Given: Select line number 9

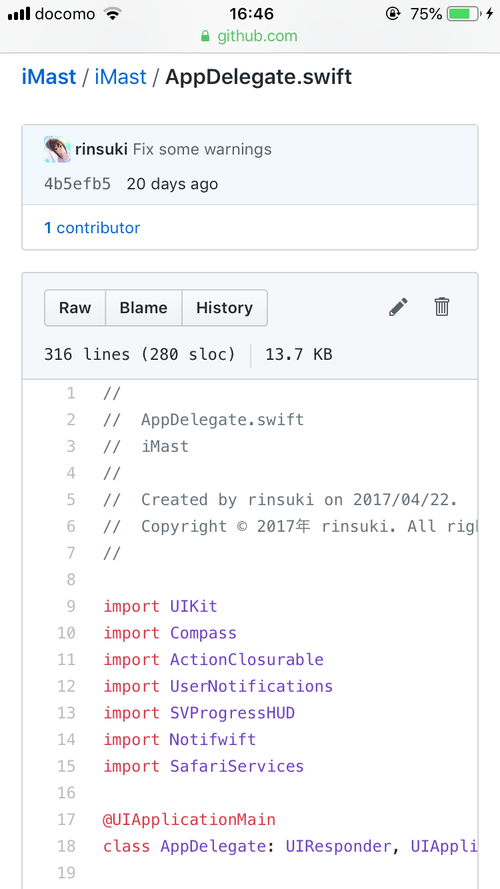Looking at the screenshot, I should tap(71, 606).
